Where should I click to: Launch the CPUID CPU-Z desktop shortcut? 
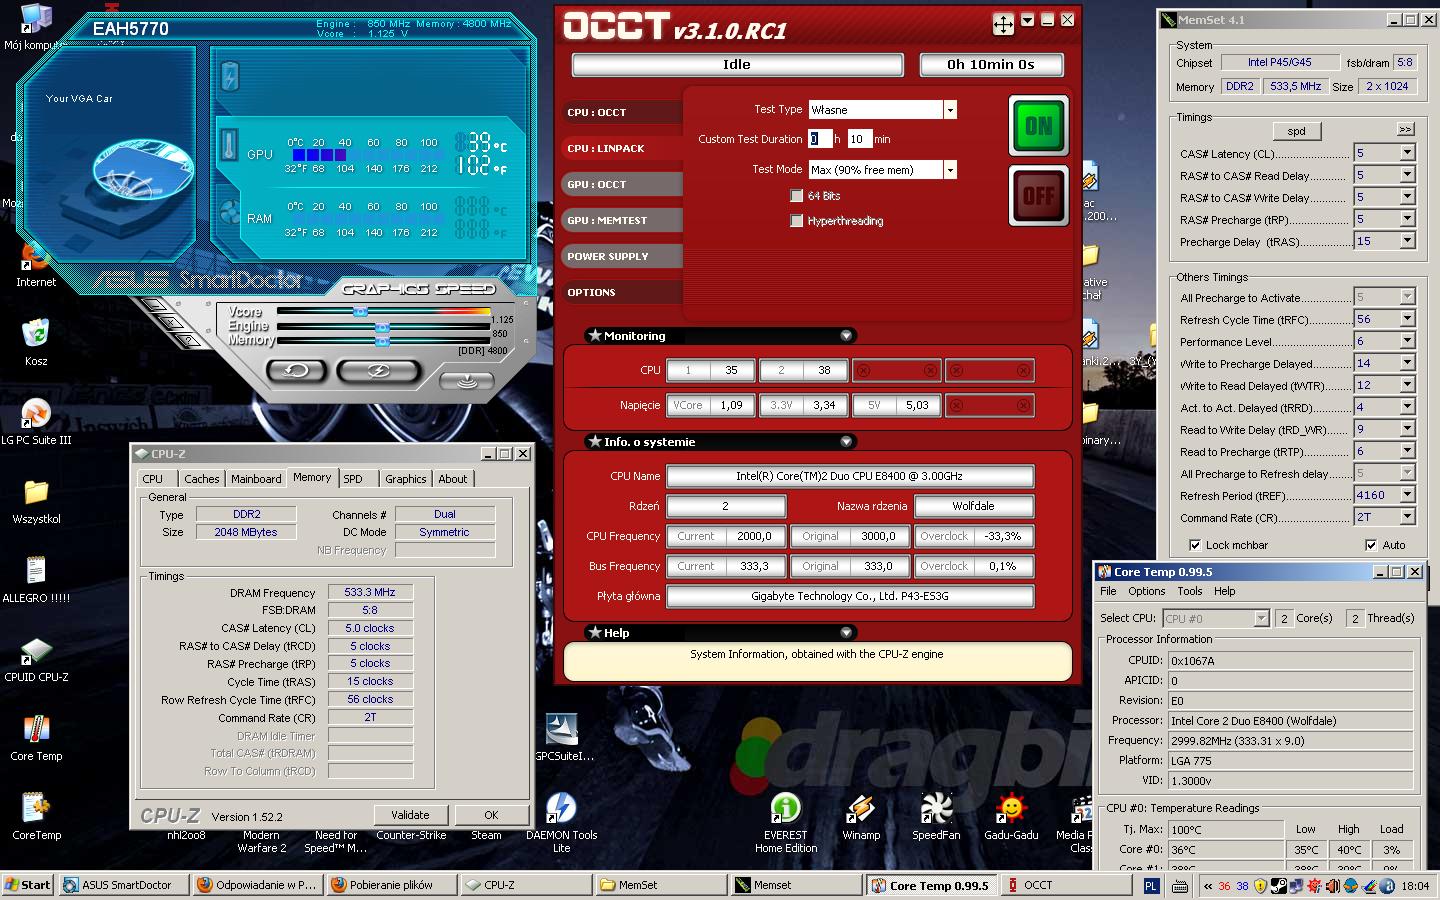36,650
